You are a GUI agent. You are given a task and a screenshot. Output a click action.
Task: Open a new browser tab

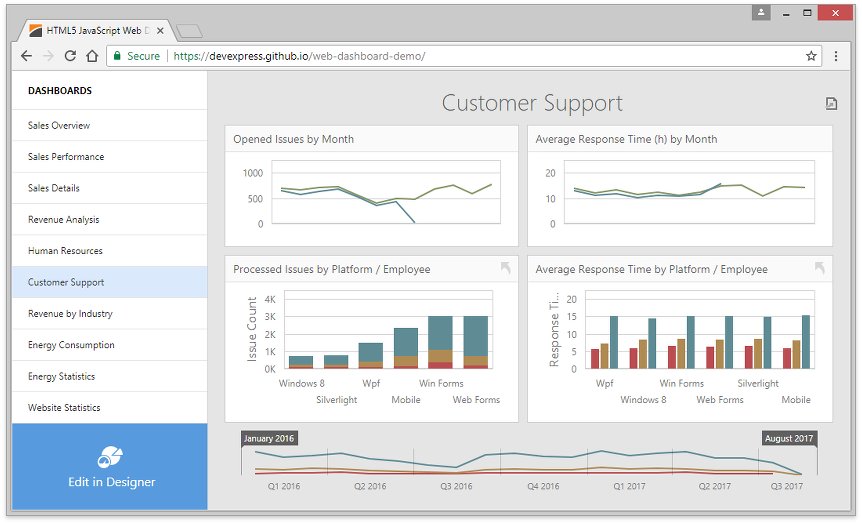(190, 31)
